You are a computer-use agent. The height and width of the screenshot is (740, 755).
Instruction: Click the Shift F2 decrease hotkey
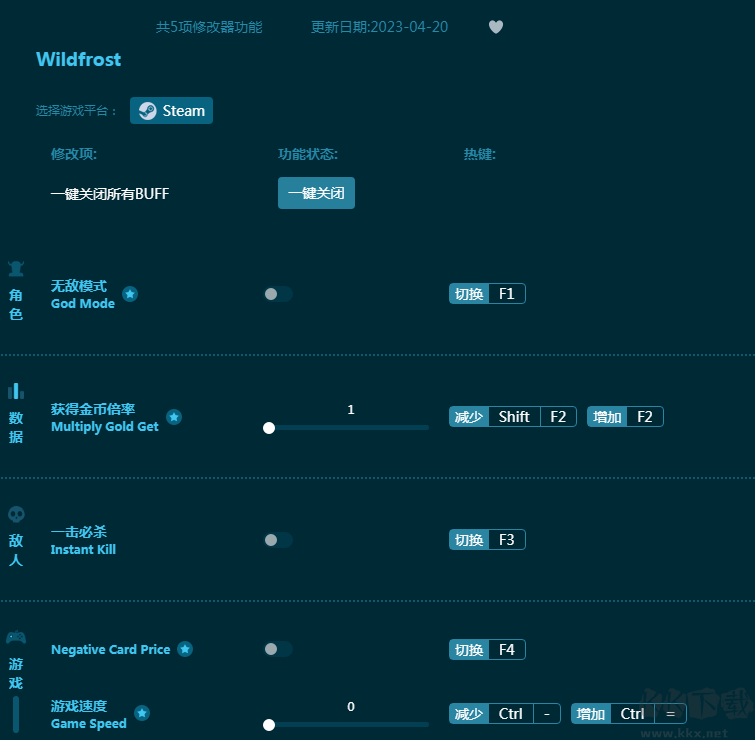(x=513, y=416)
